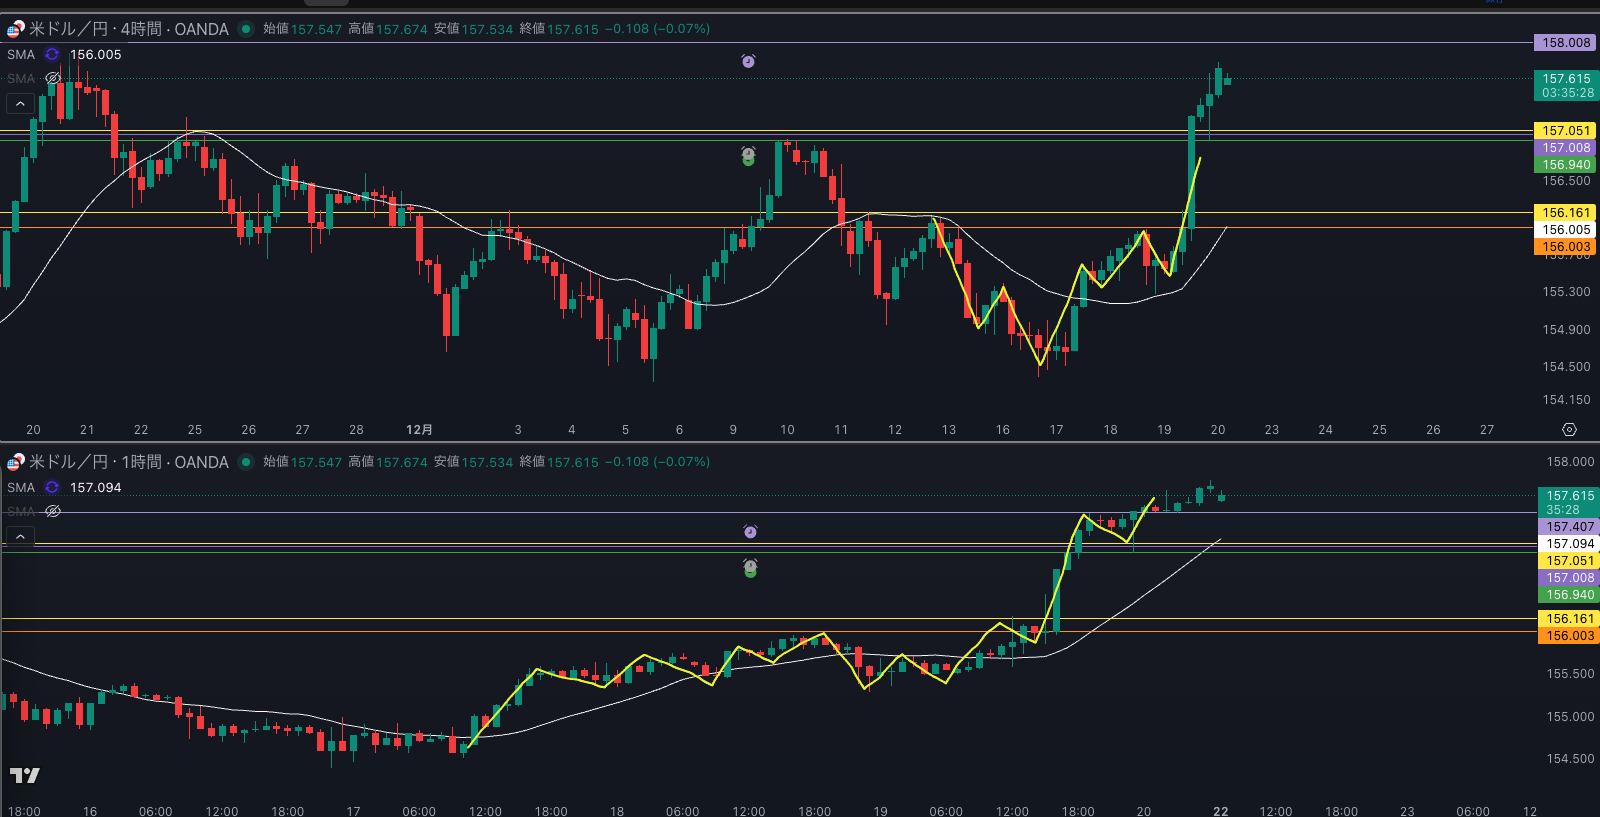Image resolution: width=1600 pixels, height=817 pixels.
Task: Click the green market status dot on 1-hour chart
Action: (246, 462)
